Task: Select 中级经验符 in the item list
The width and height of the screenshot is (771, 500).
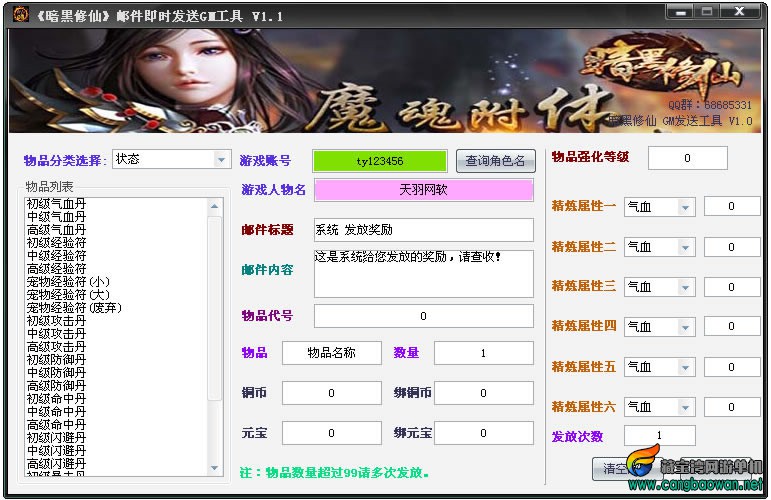Action: coord(57,256)
